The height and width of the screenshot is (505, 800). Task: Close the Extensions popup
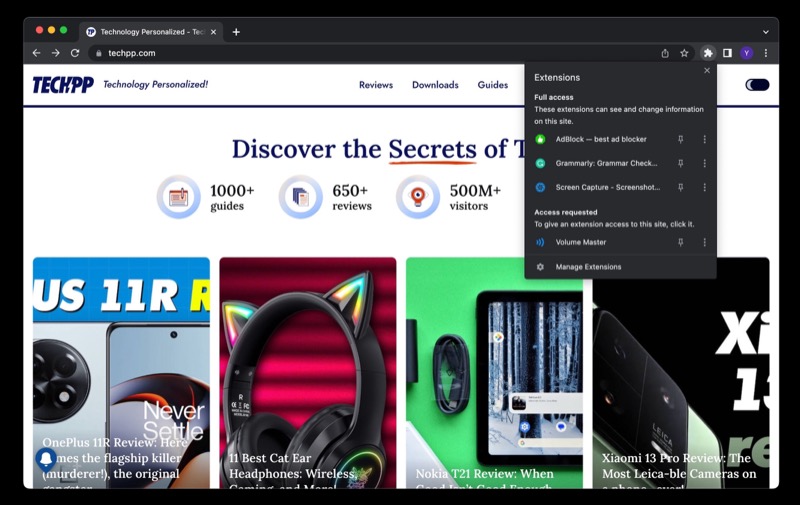pyautogui.click(x=707, y=70)
